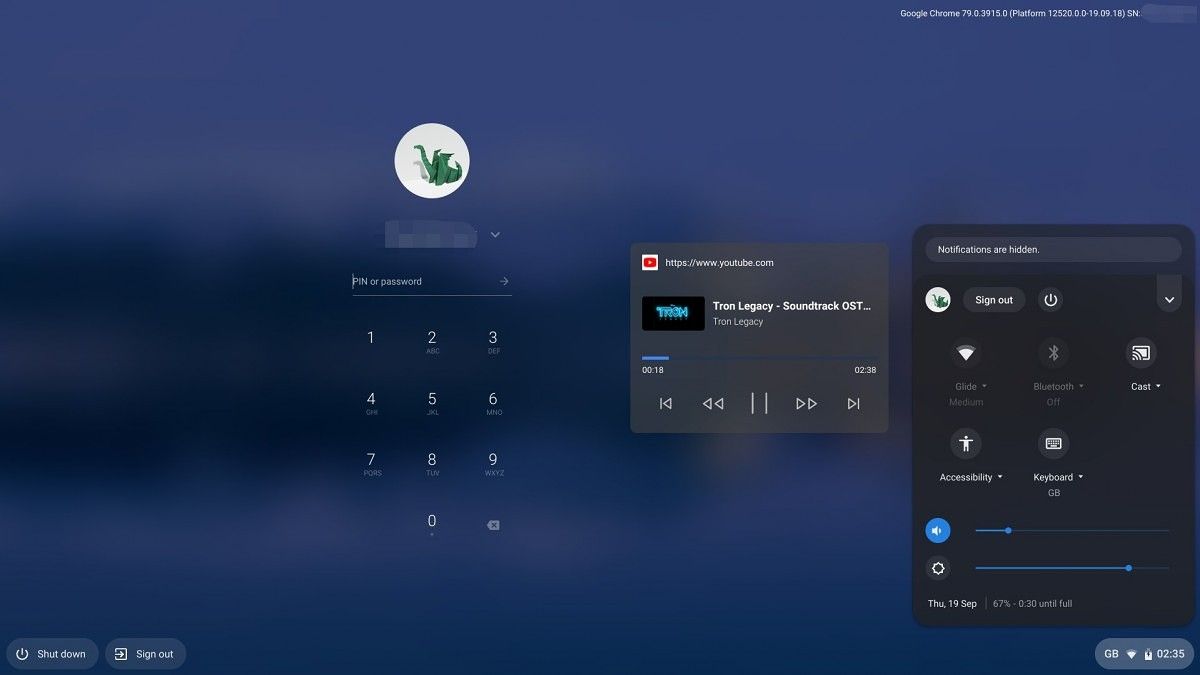Collapse the quick settings panel chevron
The width and height of the screenshot is (1200, 675).
(x=1169, y=300)
